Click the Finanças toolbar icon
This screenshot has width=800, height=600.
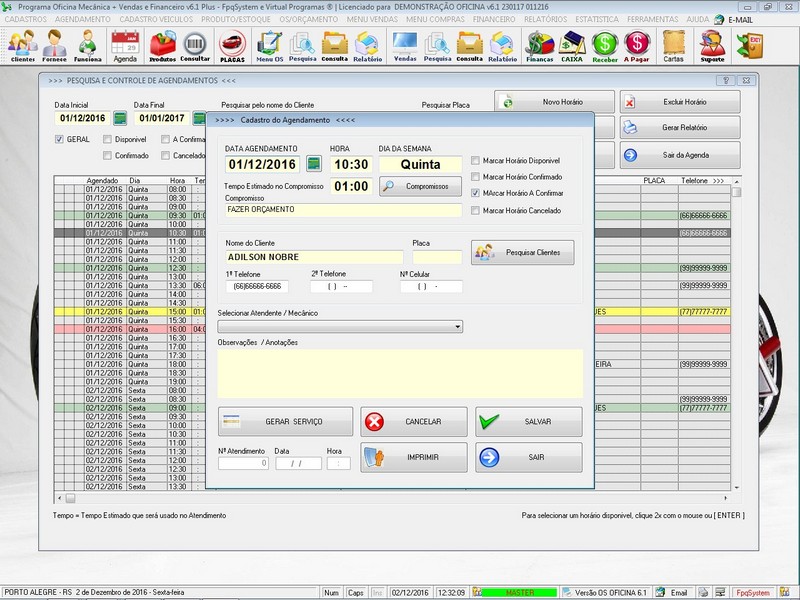(540, 45)
